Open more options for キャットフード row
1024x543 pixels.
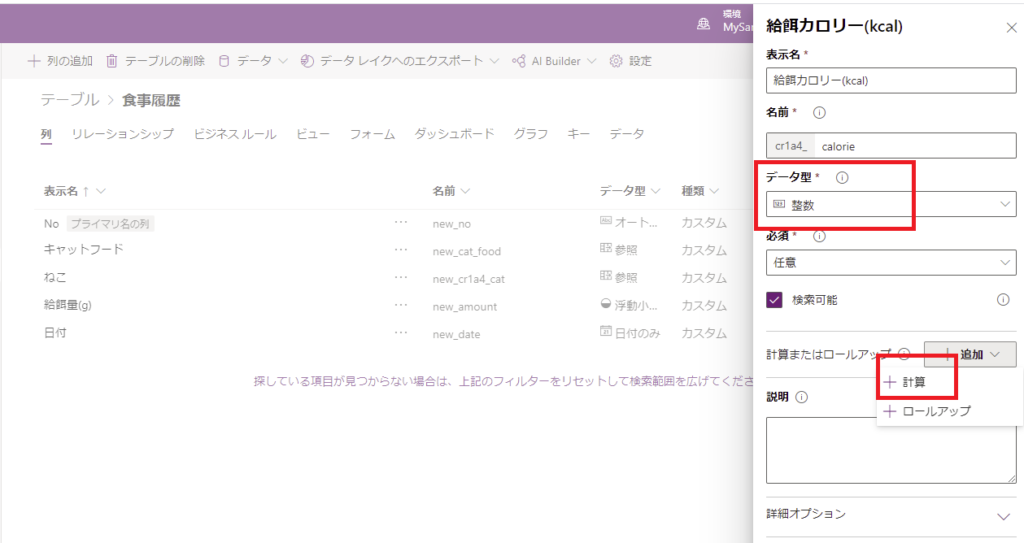pos(401,250)
